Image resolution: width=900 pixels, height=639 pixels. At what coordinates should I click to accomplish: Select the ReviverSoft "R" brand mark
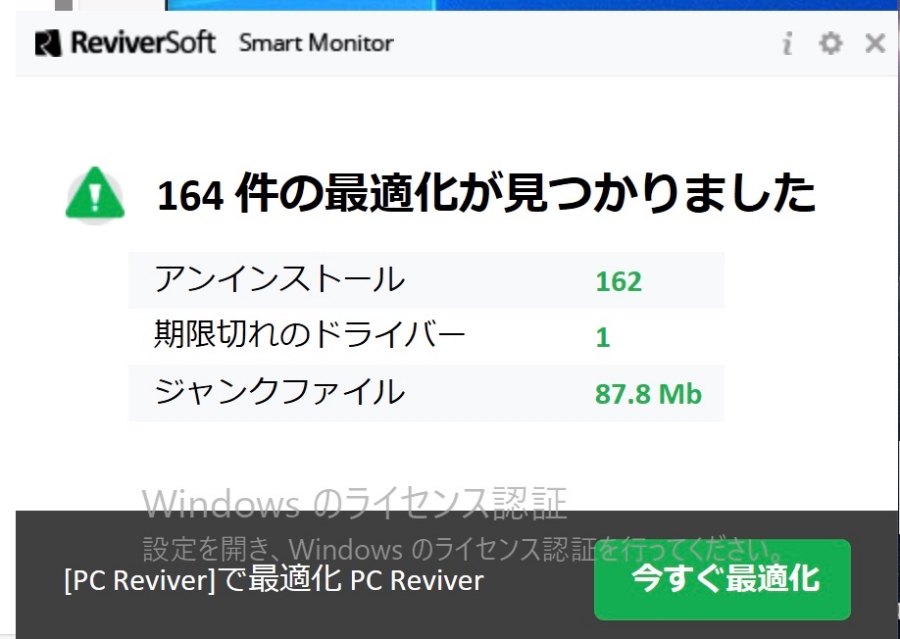pos(48,43)
